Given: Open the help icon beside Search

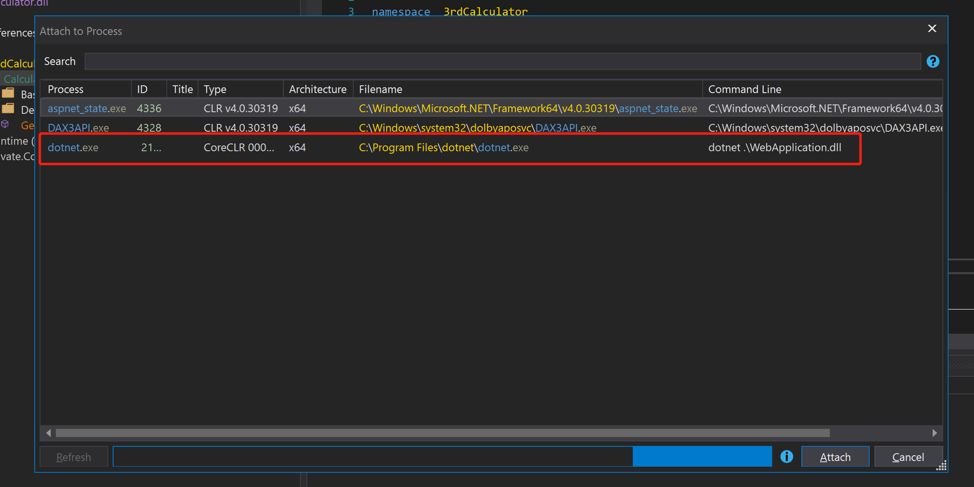Looking at the screenshot, I should click(932, 61).
